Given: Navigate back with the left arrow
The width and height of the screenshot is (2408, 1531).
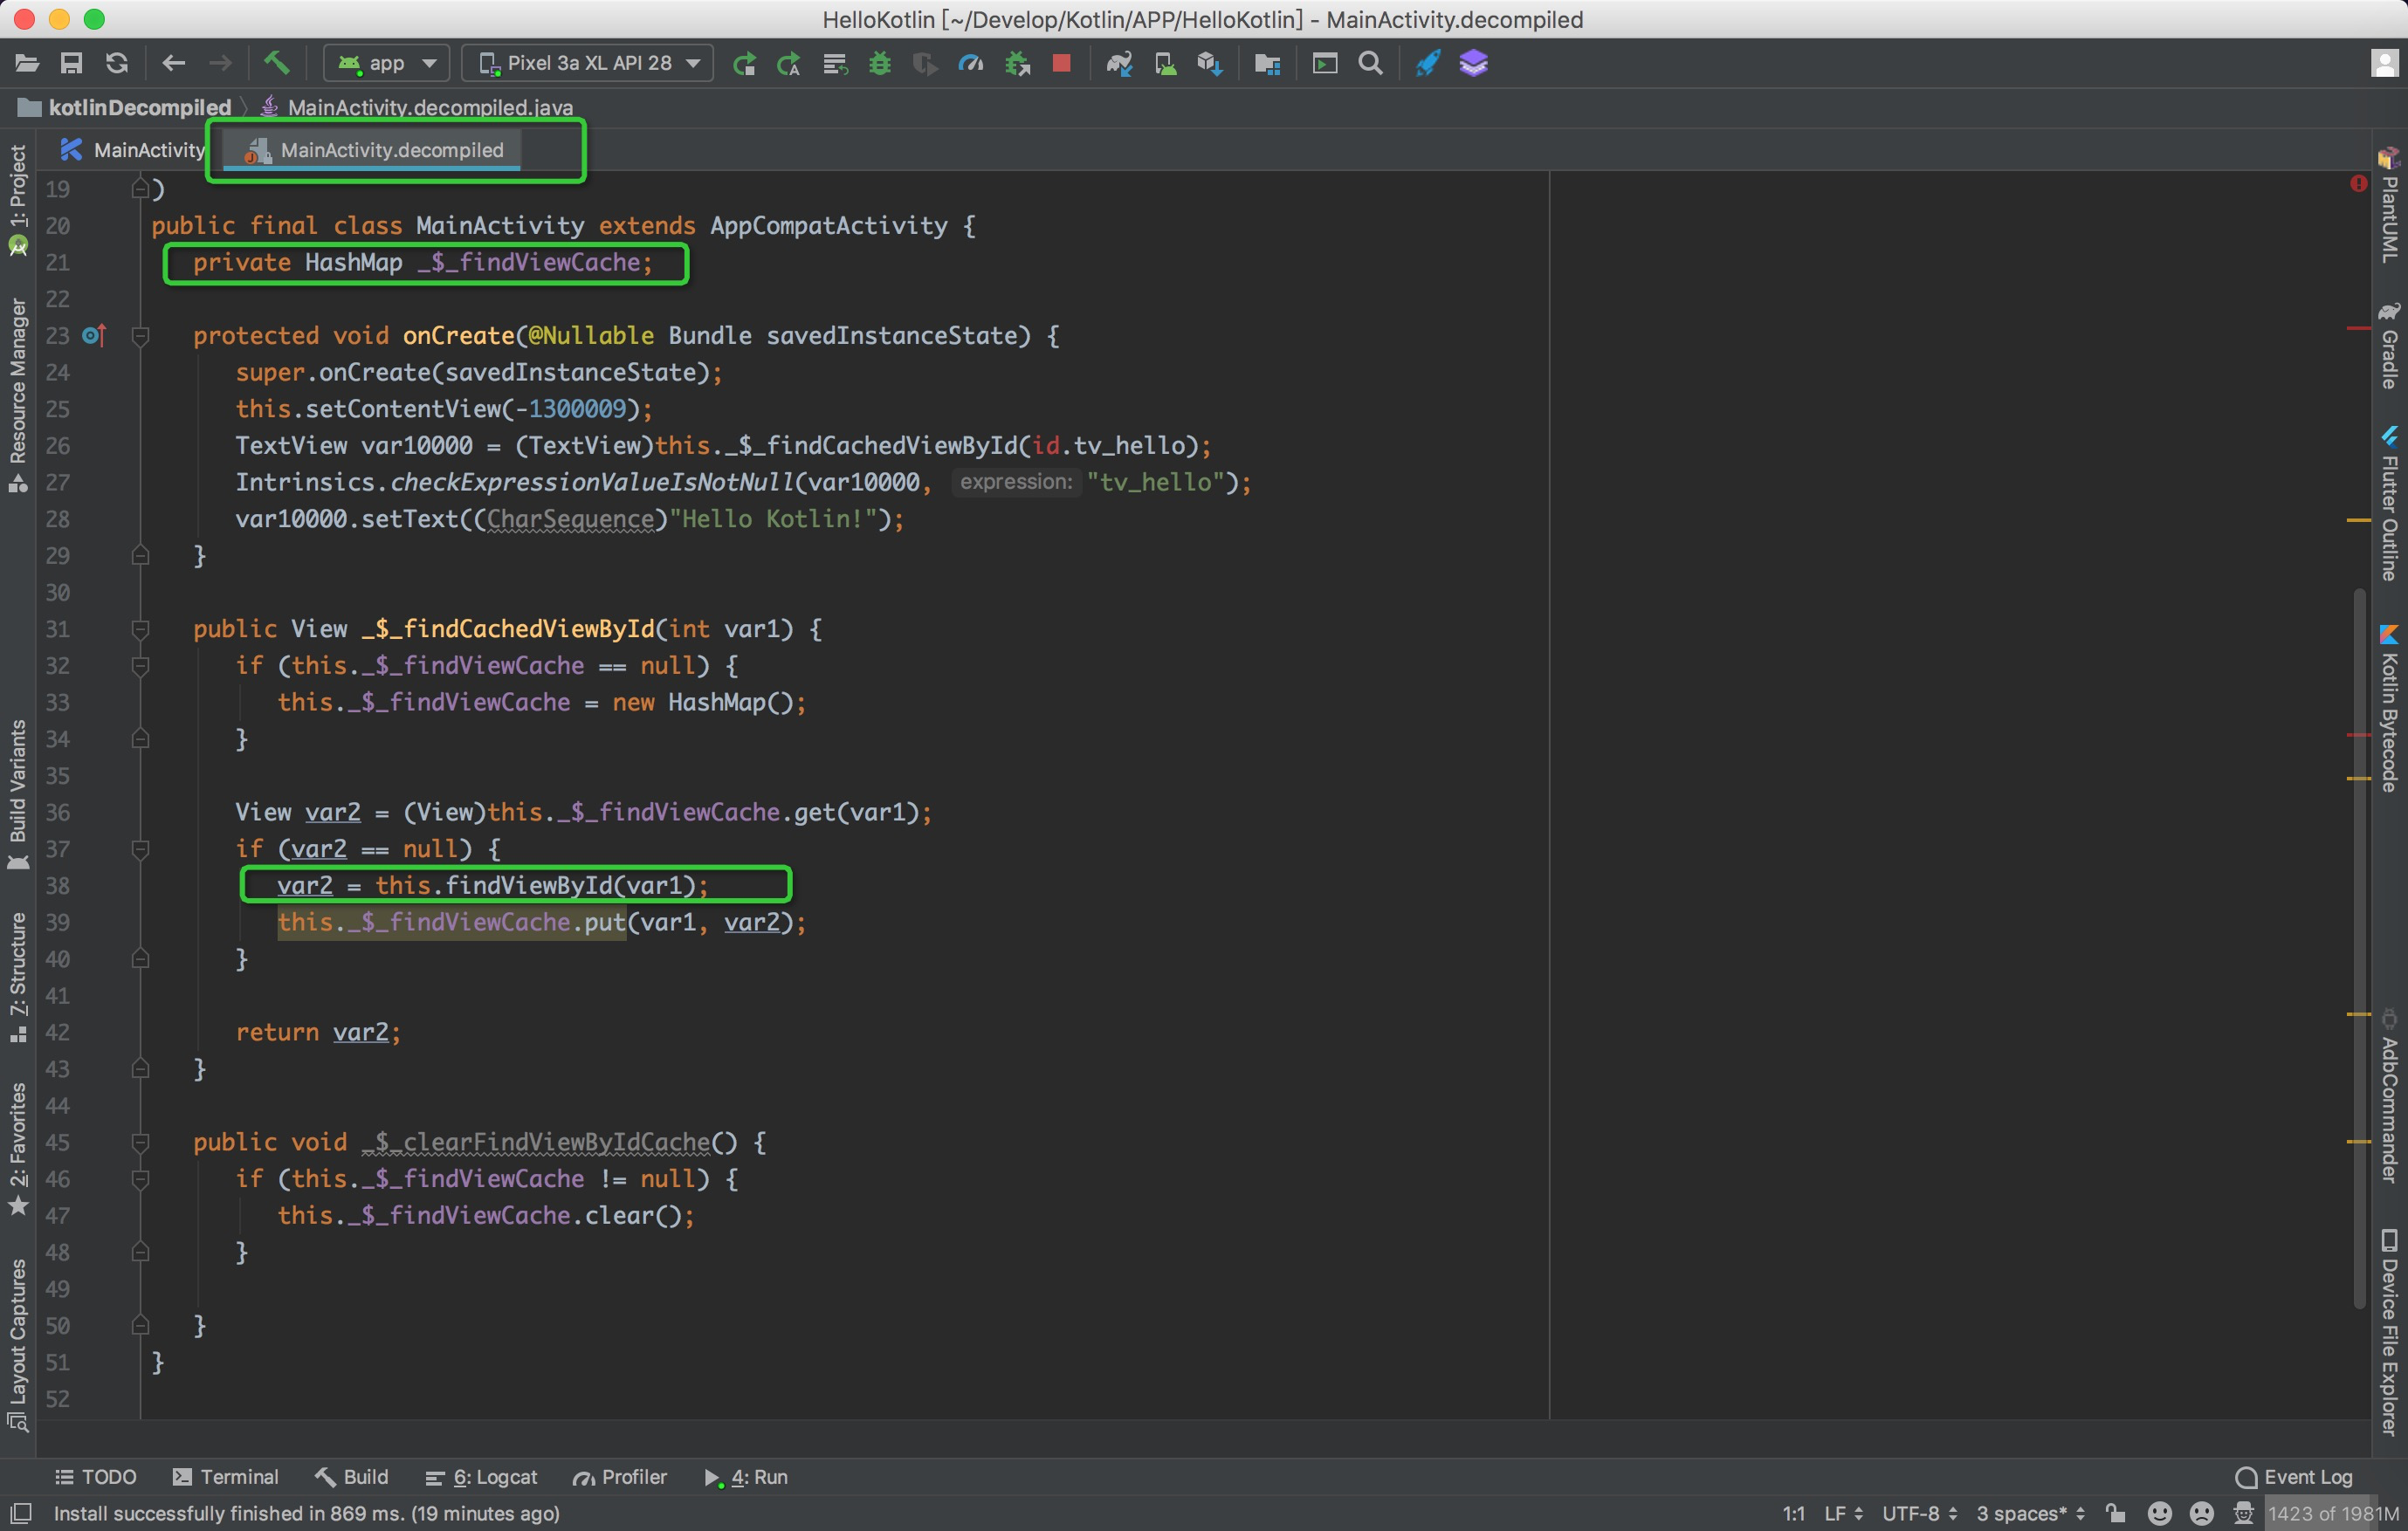Looking at the screenshot, I should tap(174, 63).
